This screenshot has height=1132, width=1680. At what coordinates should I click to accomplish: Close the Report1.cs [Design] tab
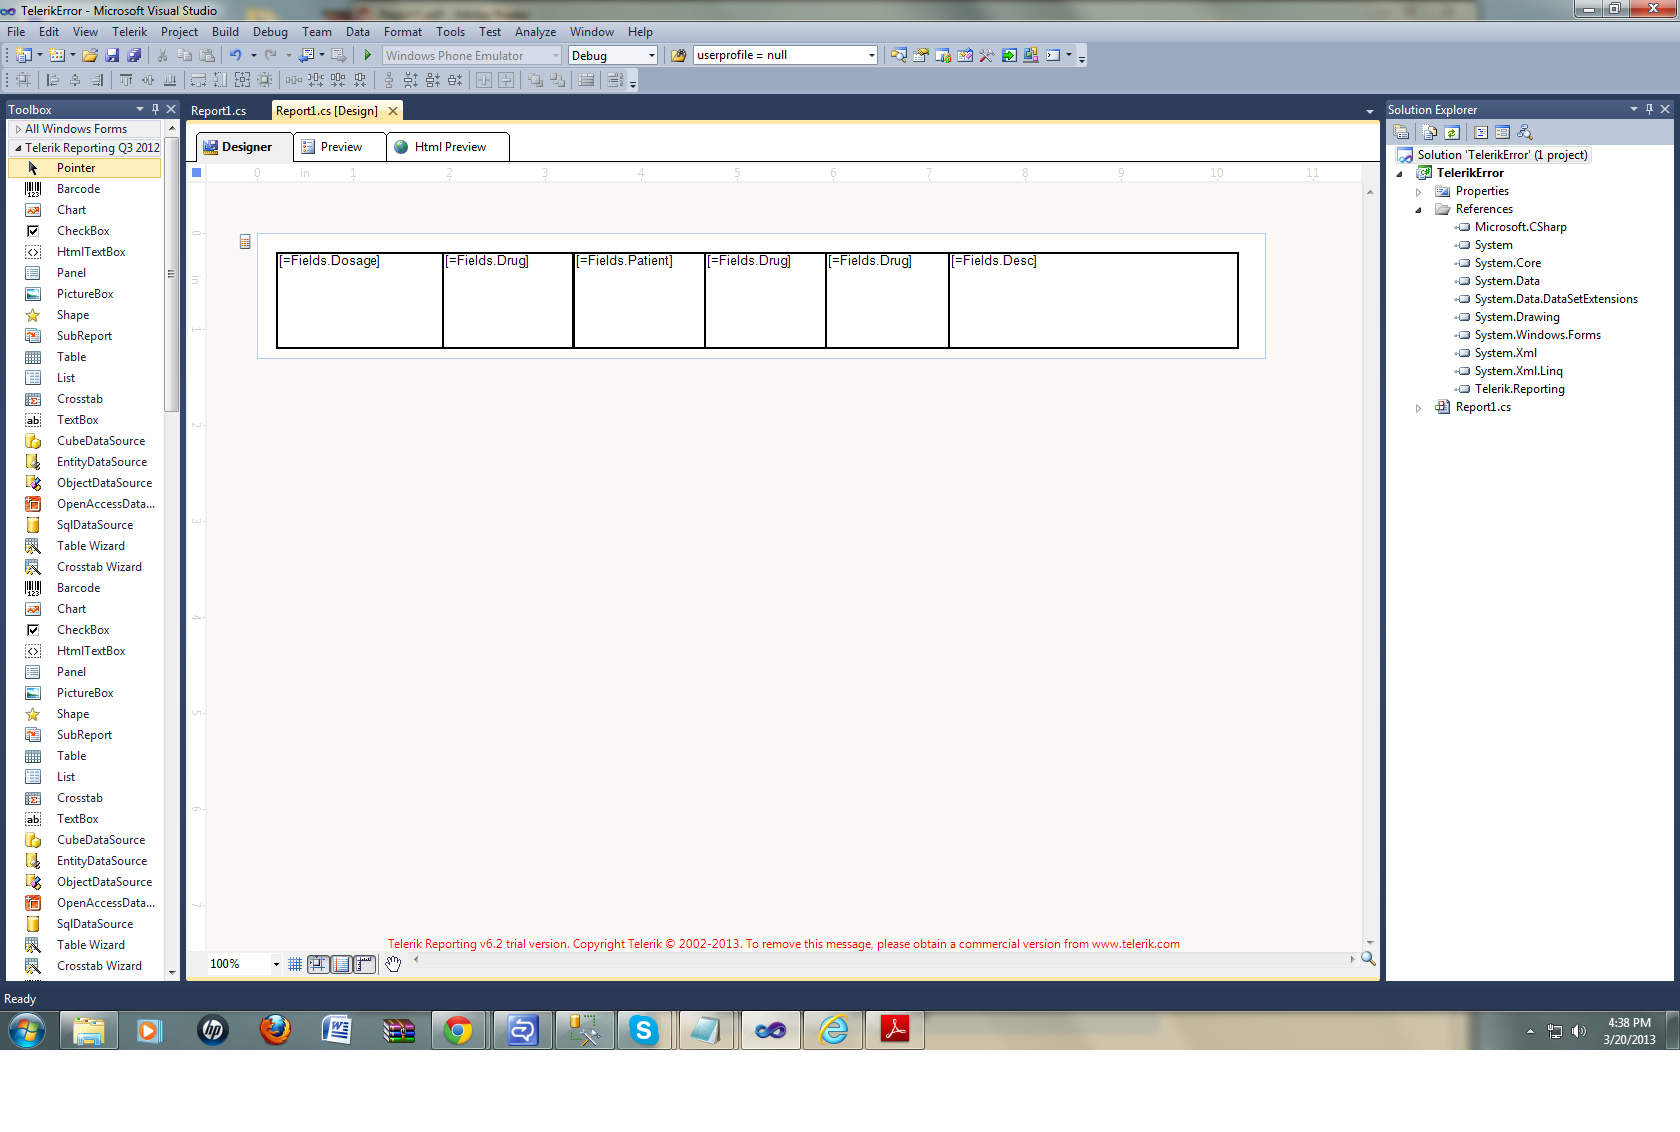coord(393,111)
